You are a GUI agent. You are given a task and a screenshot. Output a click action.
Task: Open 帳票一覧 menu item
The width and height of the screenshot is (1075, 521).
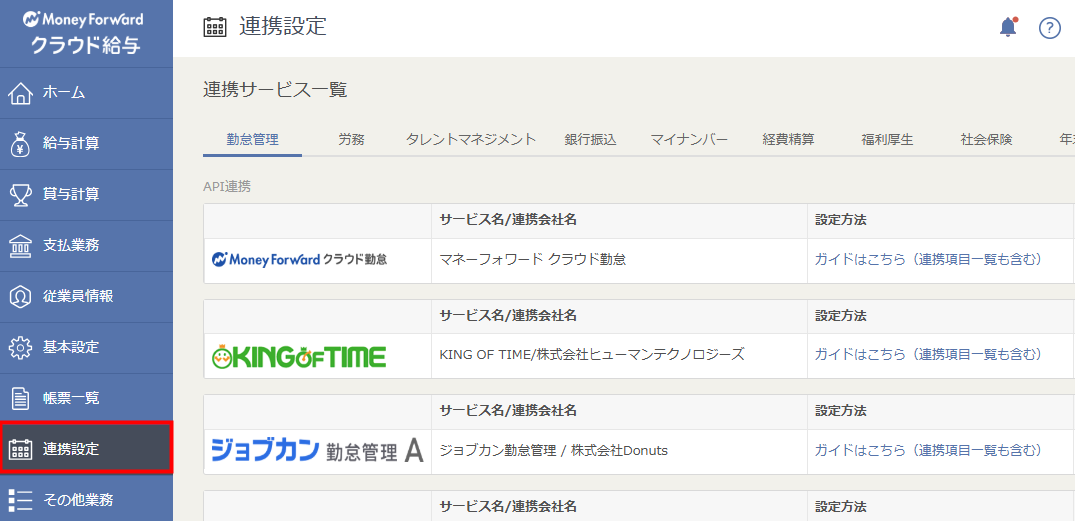pos(86,398)
